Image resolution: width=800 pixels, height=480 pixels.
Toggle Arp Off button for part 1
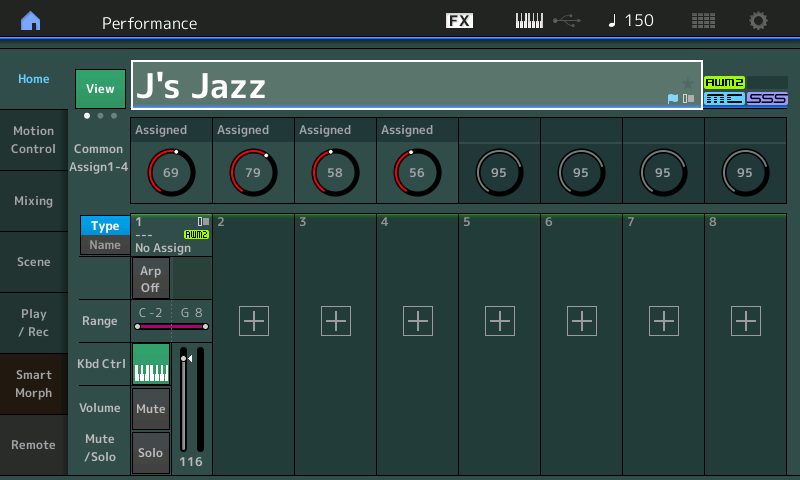(x=150, y=279)
